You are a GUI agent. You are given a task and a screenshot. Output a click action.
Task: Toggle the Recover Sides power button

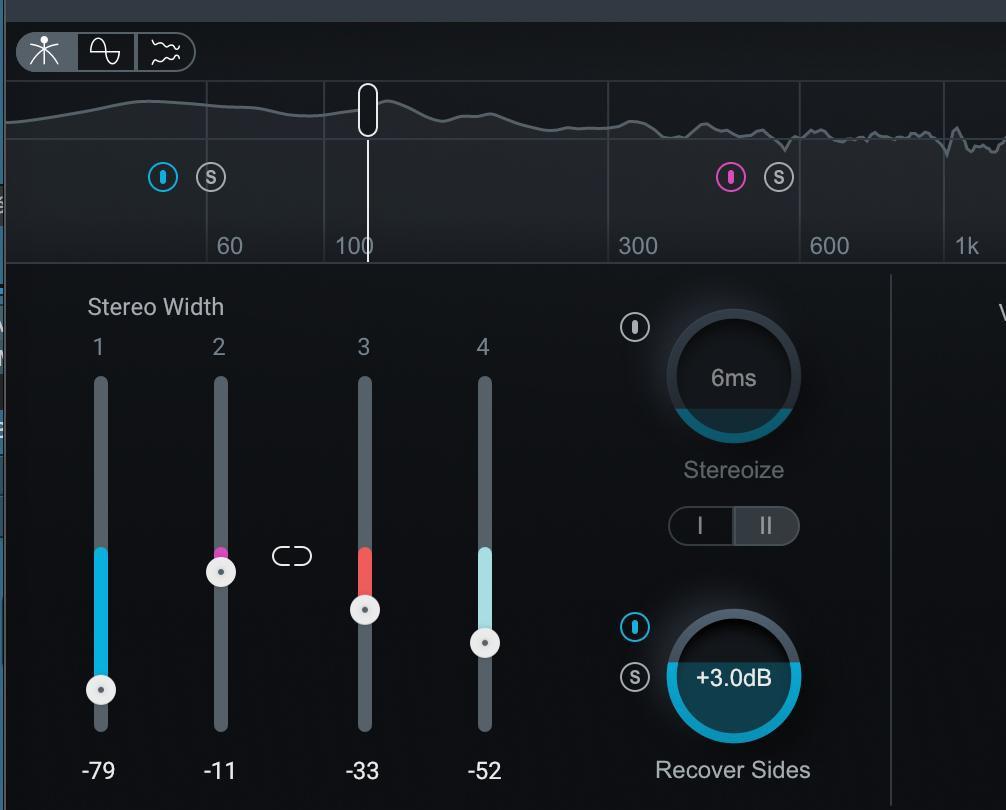[635, 627]
